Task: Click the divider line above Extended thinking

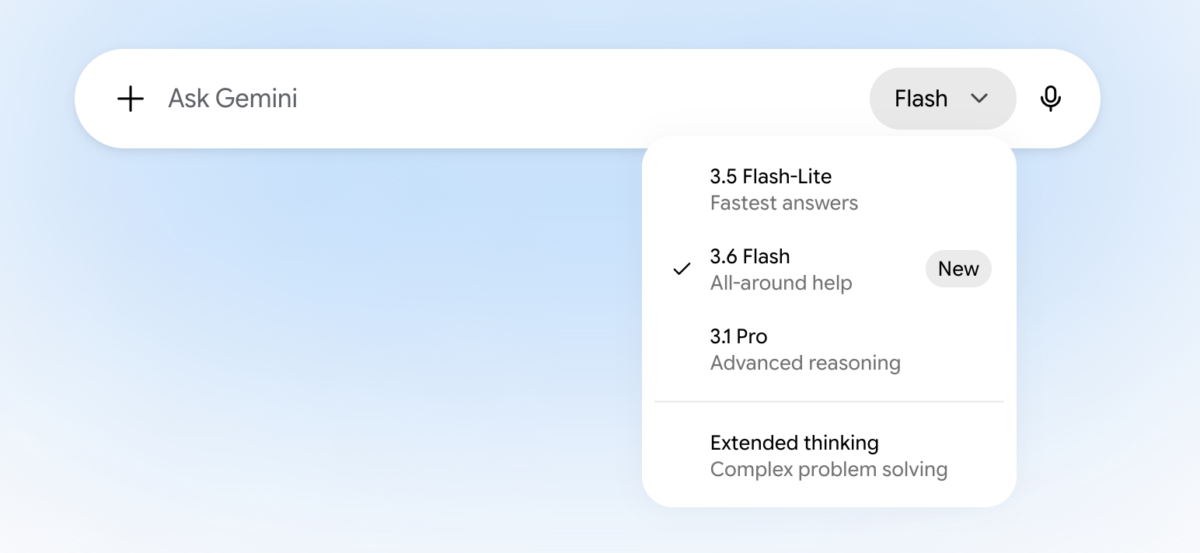Action: pos(829,402)
